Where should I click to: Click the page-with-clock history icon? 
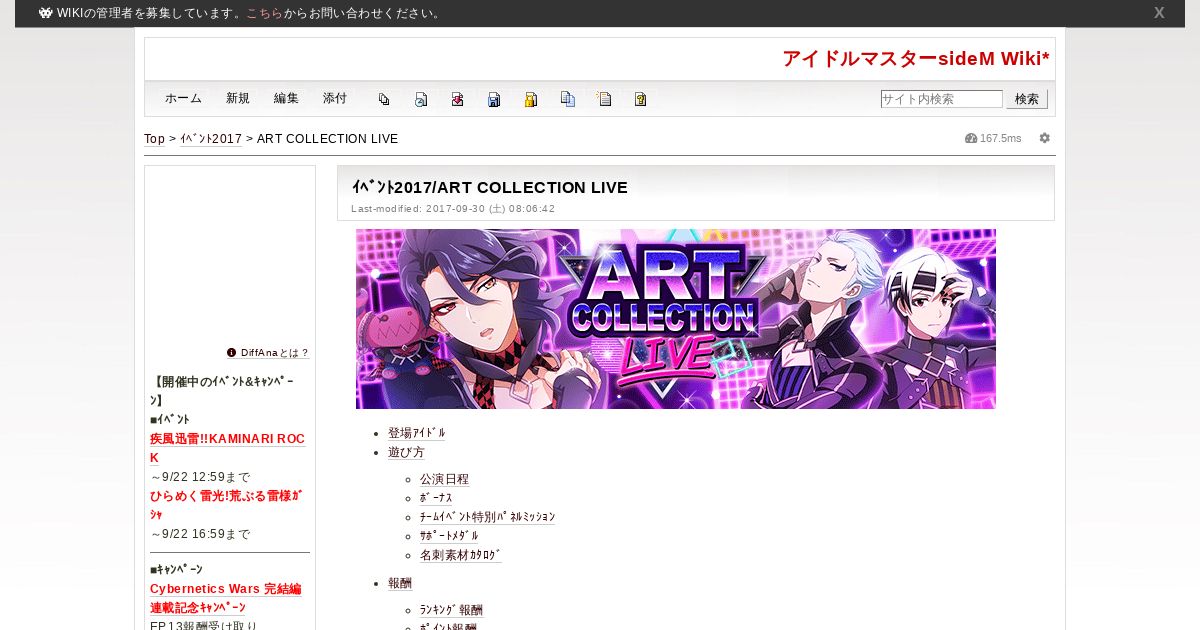tap(421, 99)
